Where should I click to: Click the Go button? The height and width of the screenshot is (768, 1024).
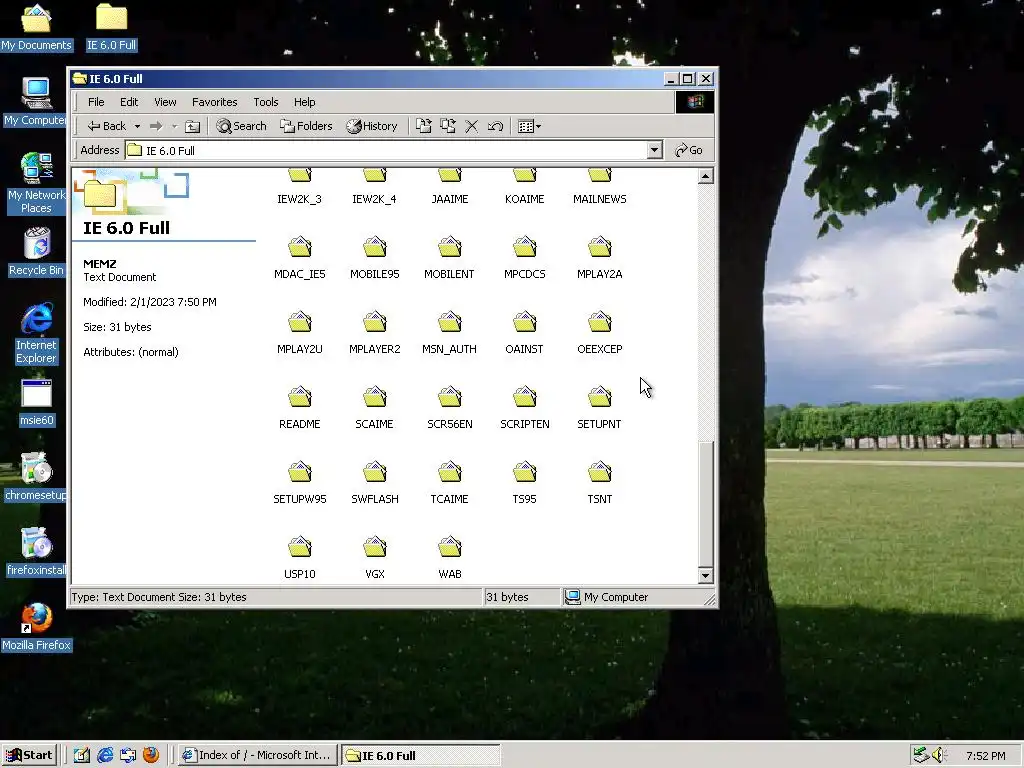689,150
